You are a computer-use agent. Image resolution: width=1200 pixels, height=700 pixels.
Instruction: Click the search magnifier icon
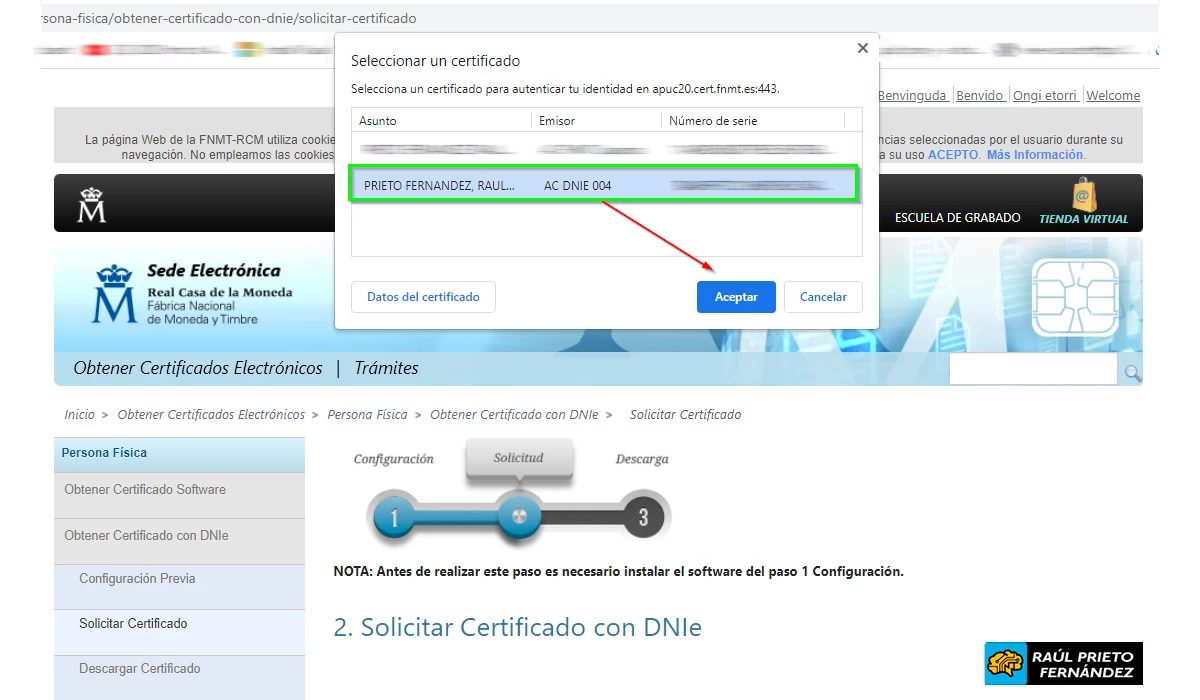click(1131, 370)
